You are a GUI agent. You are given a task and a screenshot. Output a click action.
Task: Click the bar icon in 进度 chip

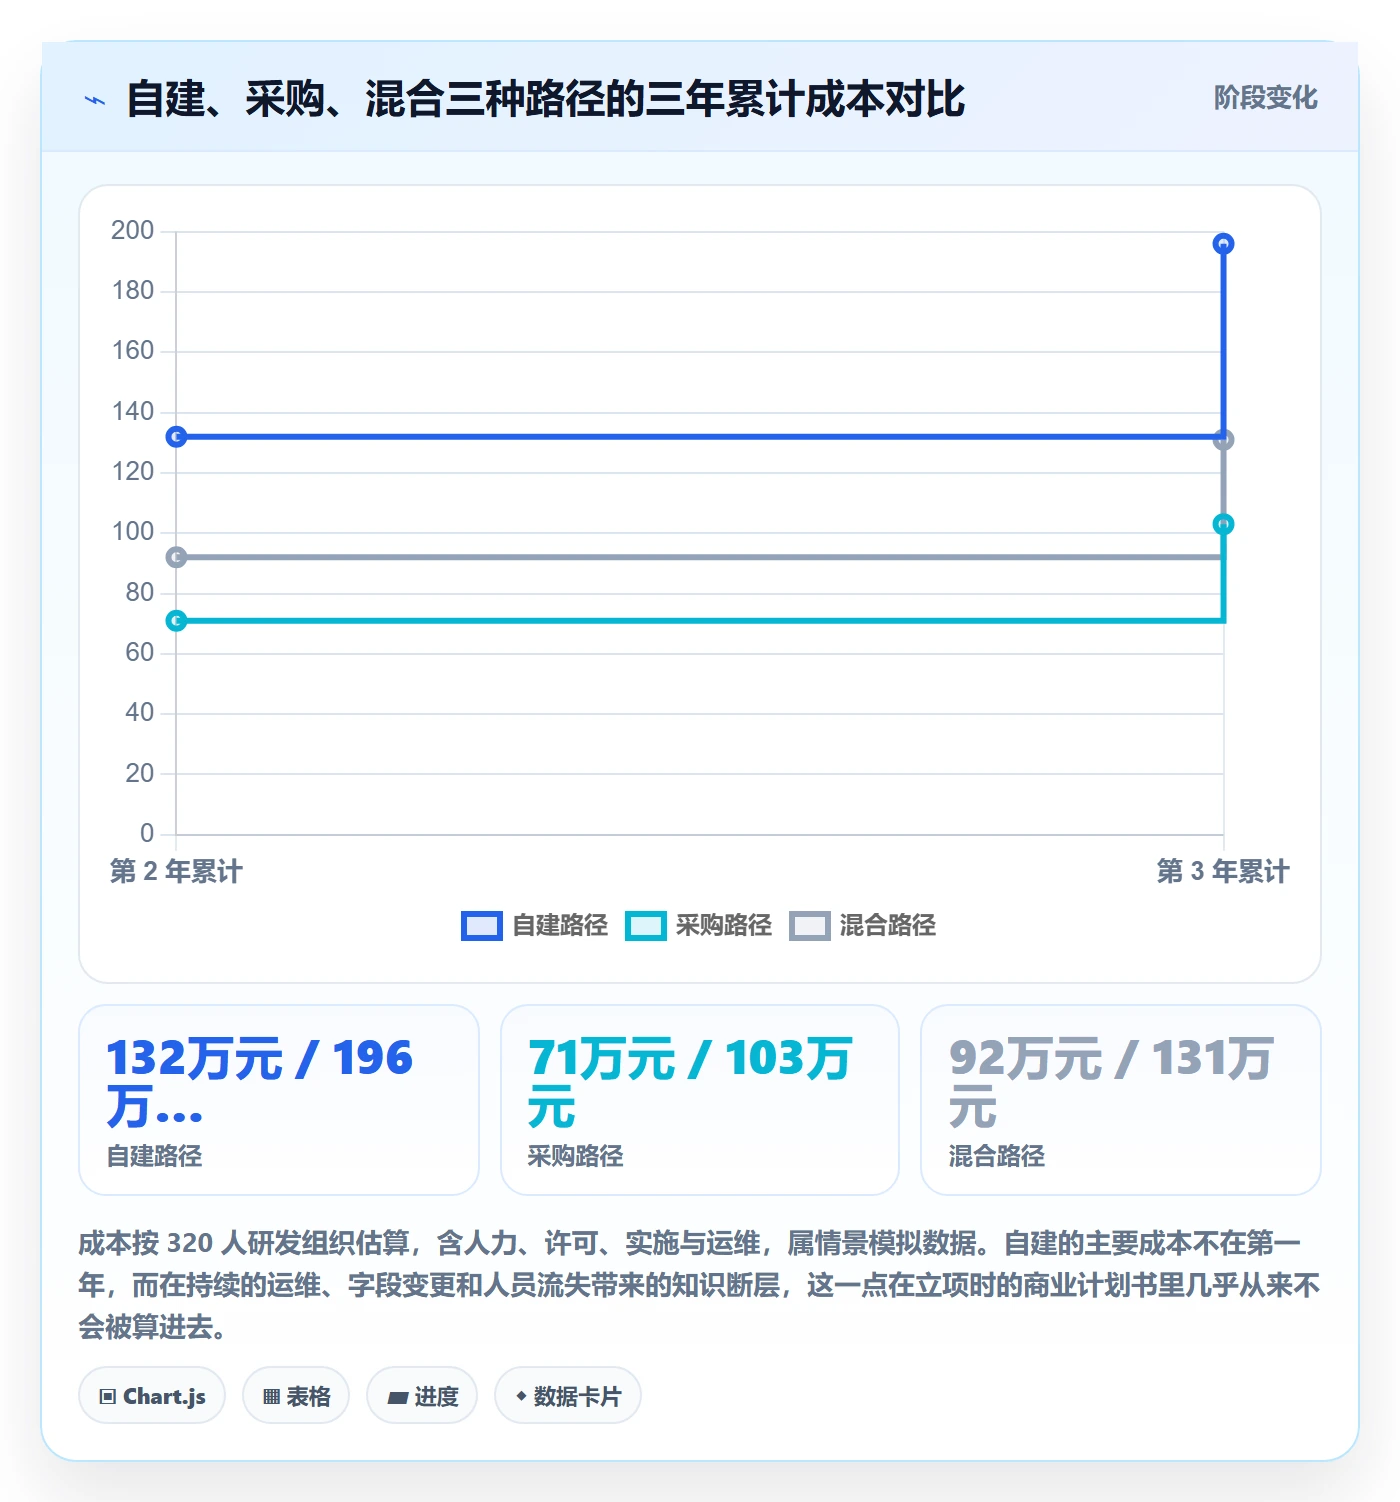click(397, 1398)
